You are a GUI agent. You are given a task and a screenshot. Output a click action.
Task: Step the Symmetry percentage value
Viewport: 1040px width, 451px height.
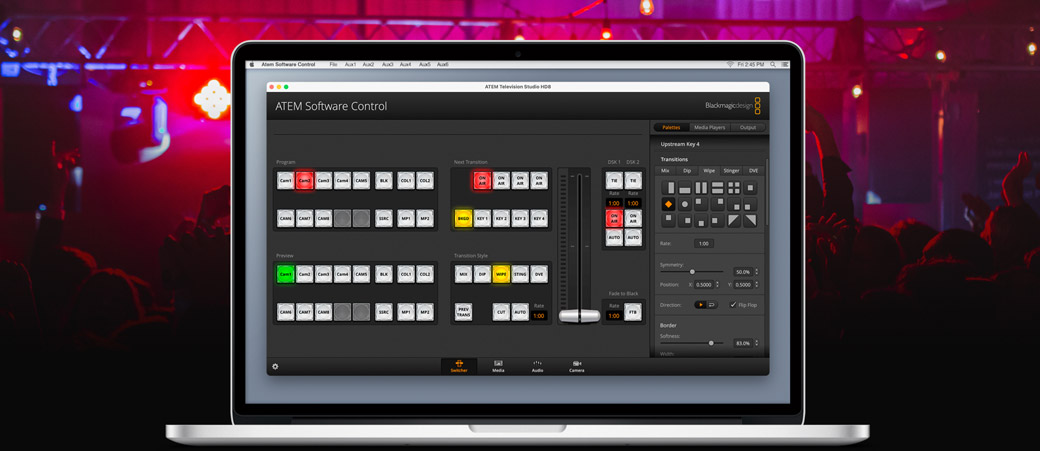(x=756, y=272)
